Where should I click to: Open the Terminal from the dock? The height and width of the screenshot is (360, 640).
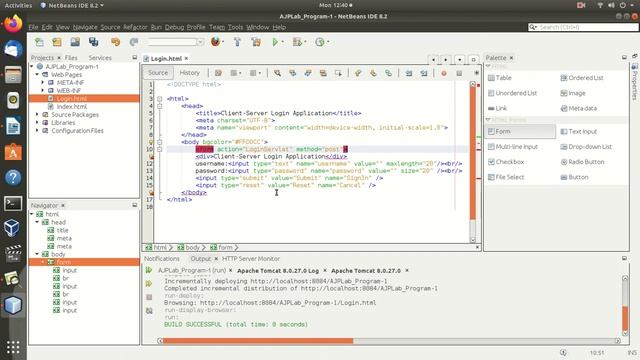tap(13, 203)
